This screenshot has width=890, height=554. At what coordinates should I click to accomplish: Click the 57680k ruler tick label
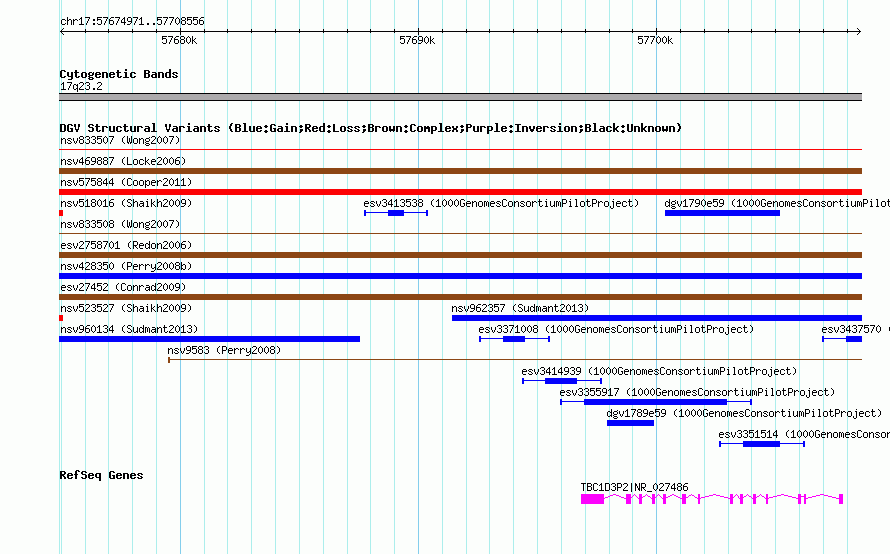tap(179, 40)
